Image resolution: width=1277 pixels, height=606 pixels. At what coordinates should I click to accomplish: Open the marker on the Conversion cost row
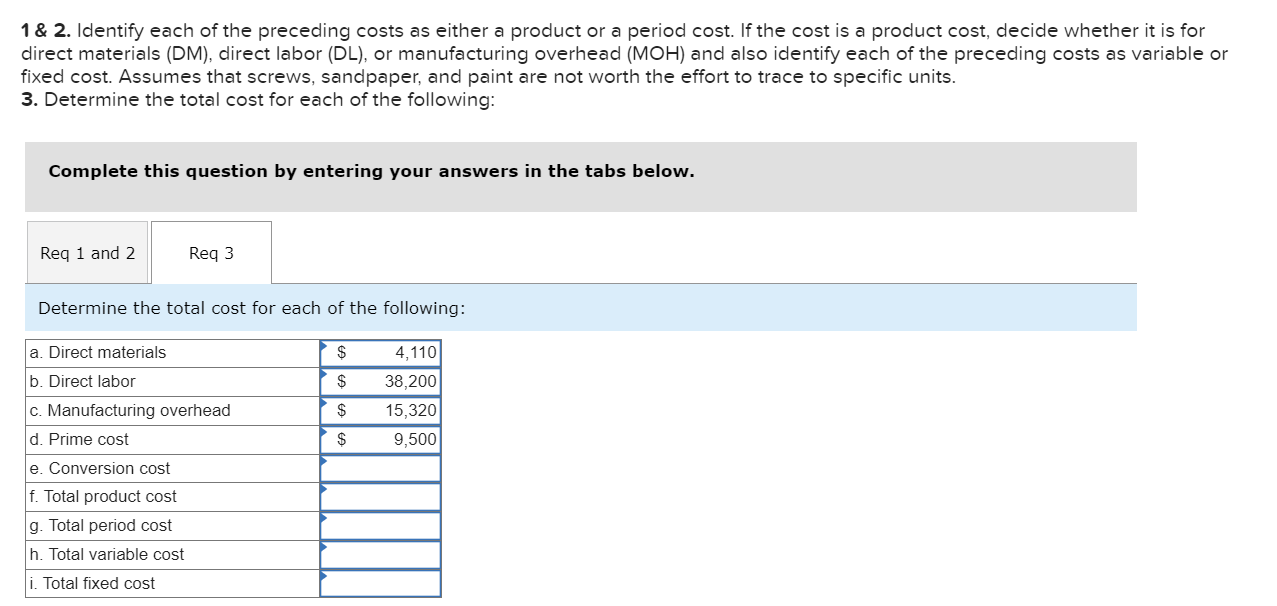323,462
